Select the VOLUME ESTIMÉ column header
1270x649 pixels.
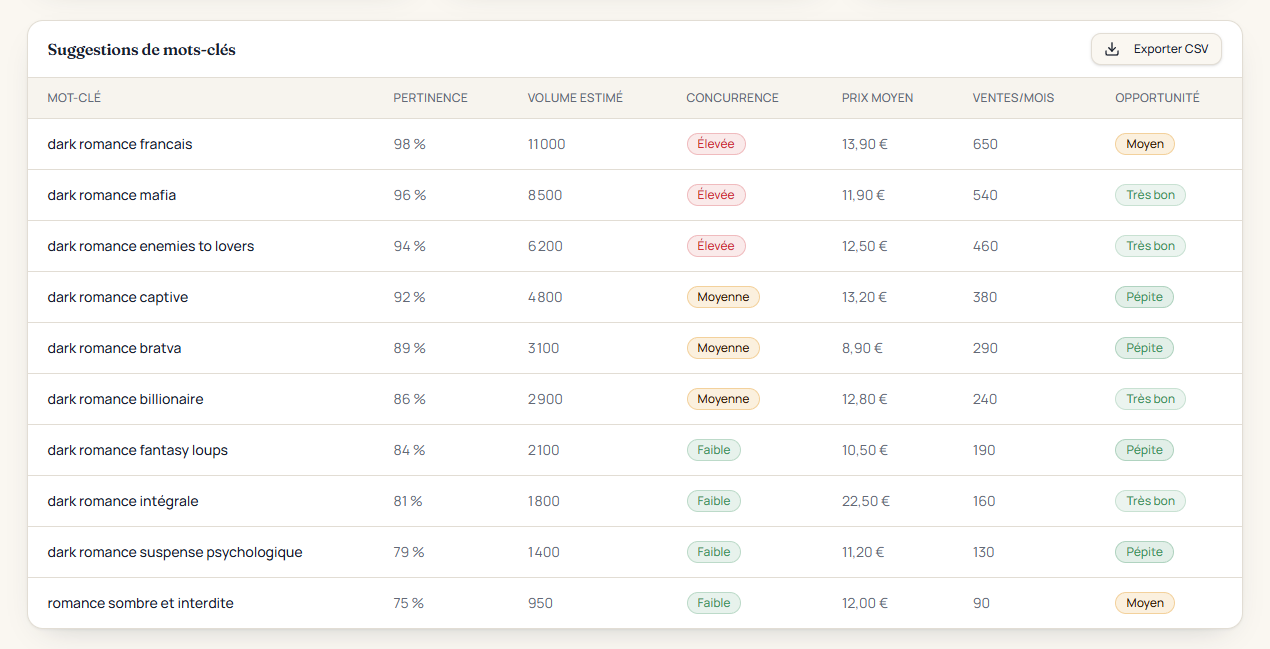point(575,98)
